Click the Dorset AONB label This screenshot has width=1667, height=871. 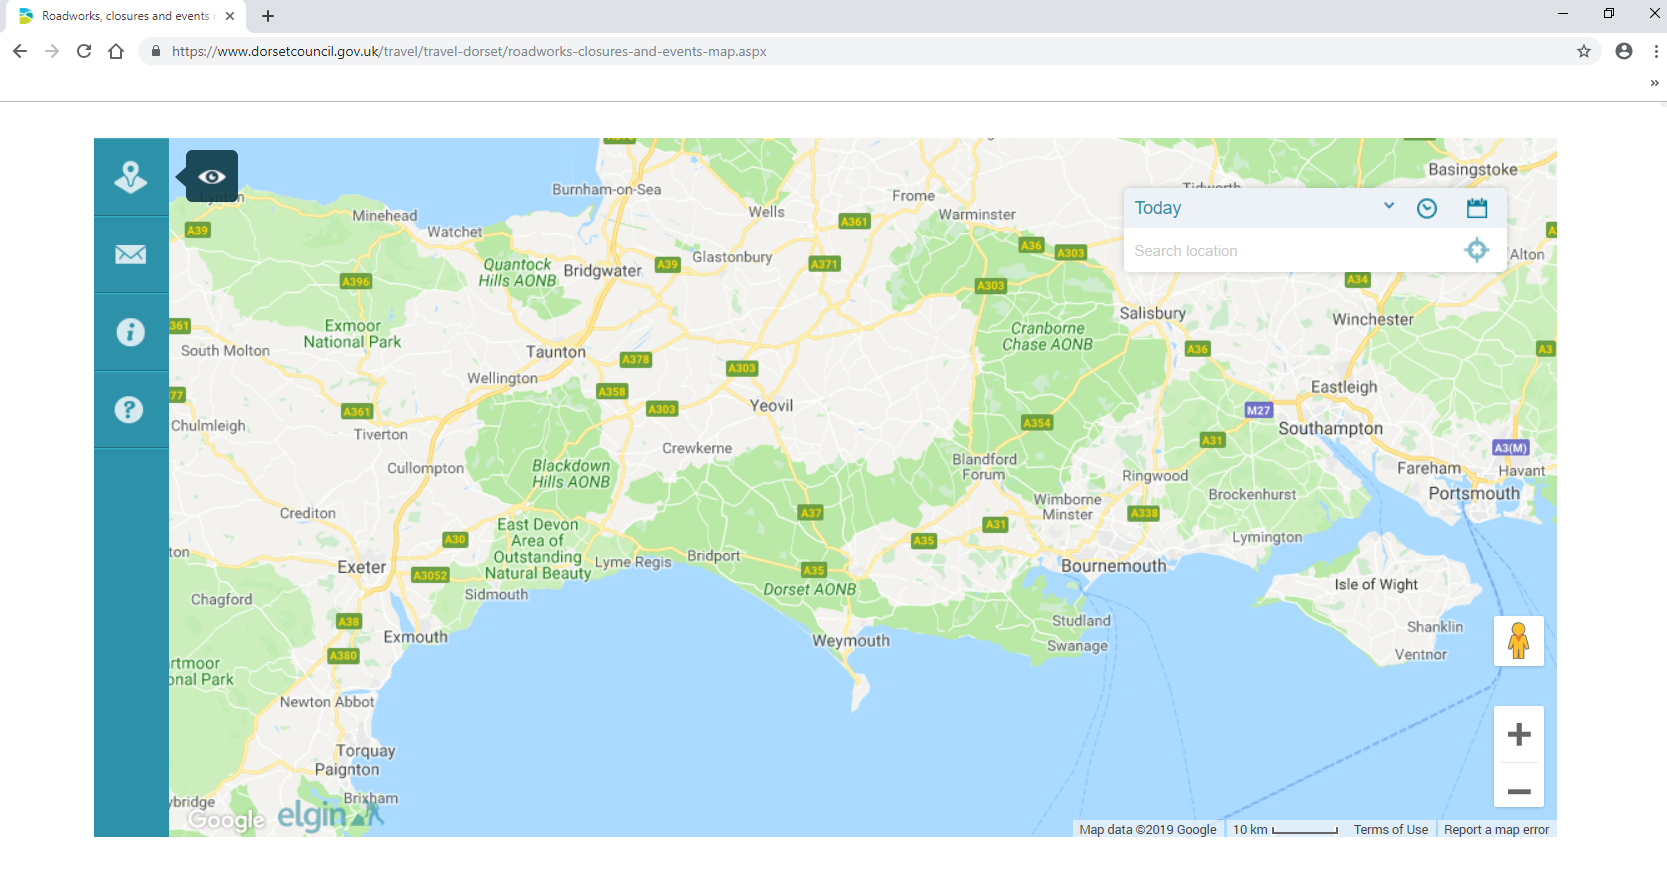810,590
